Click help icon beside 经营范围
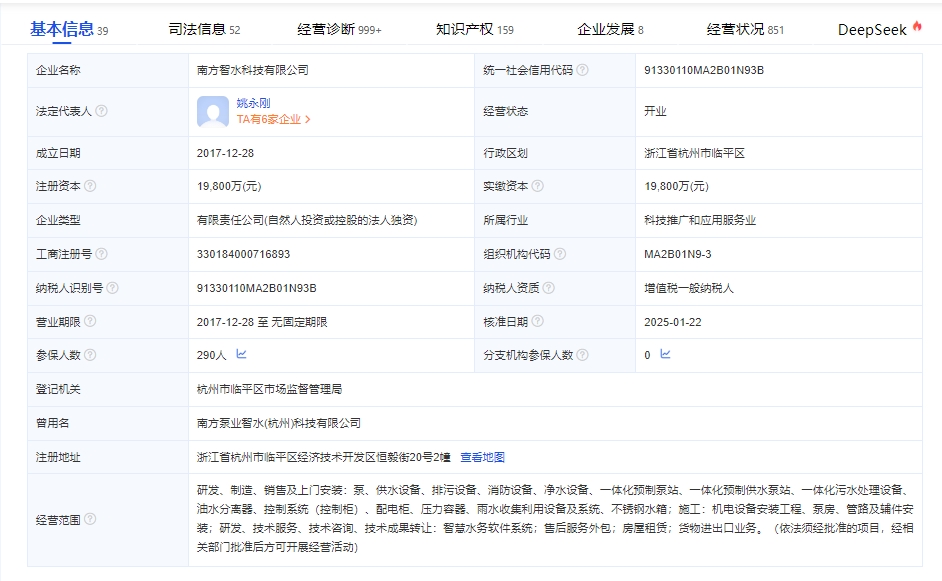 (x=90, y=519)
